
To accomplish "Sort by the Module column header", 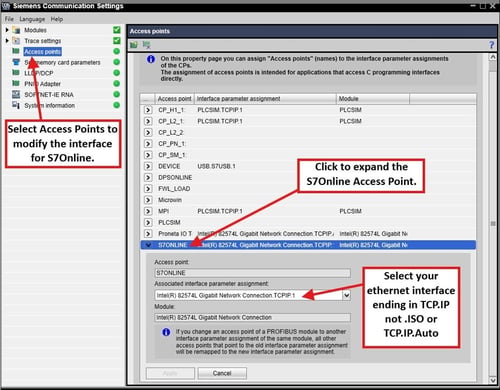I will pyautogui.click(x=373, y=99).
